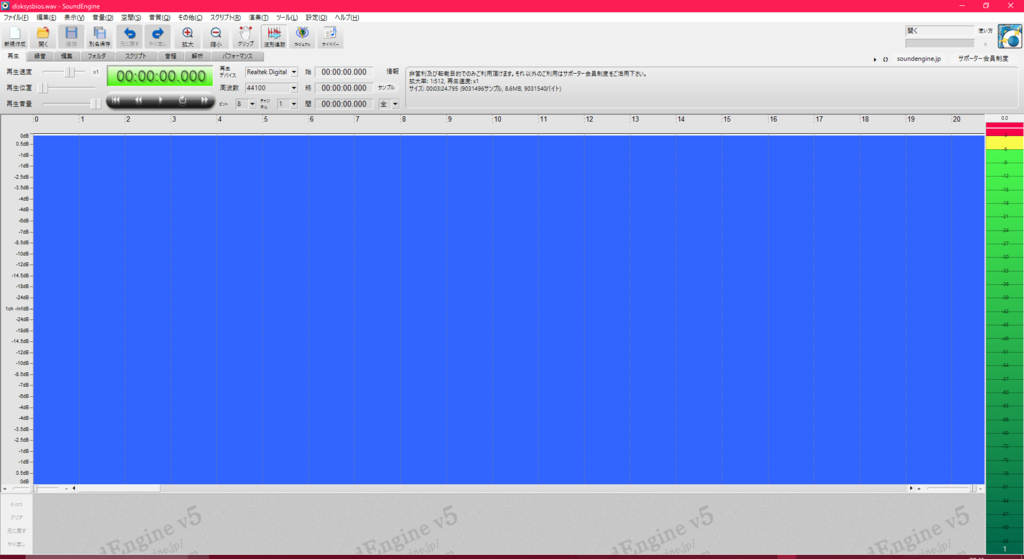Save using the 保存 floppy icon
Viewport: 1024px width, 559px height.
point(71,37)
